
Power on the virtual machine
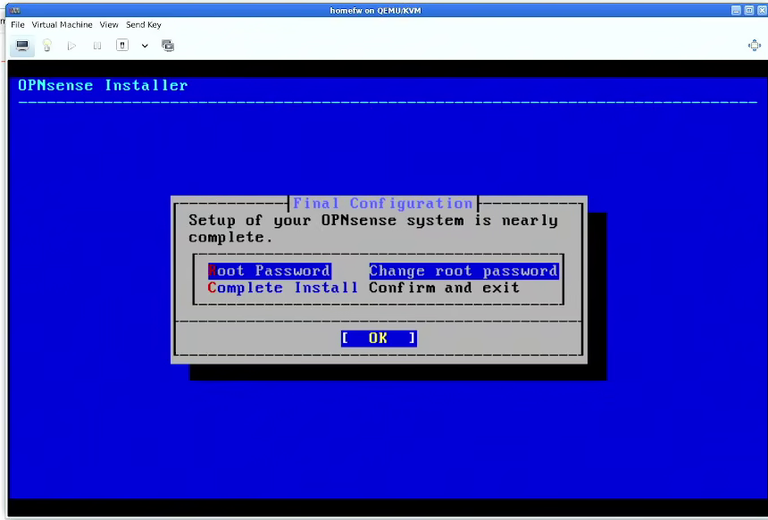(x=72, y=46)
